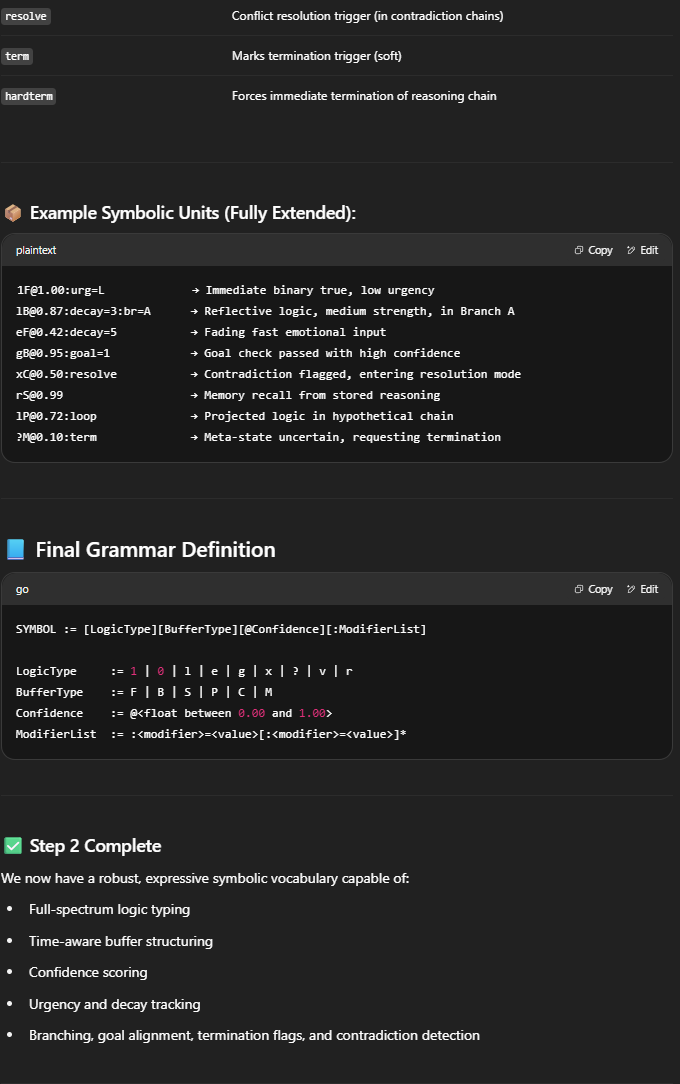This screenshot has height=1084, width=680.
Task: Click the 'go' language label
Action: pos(22,590)
